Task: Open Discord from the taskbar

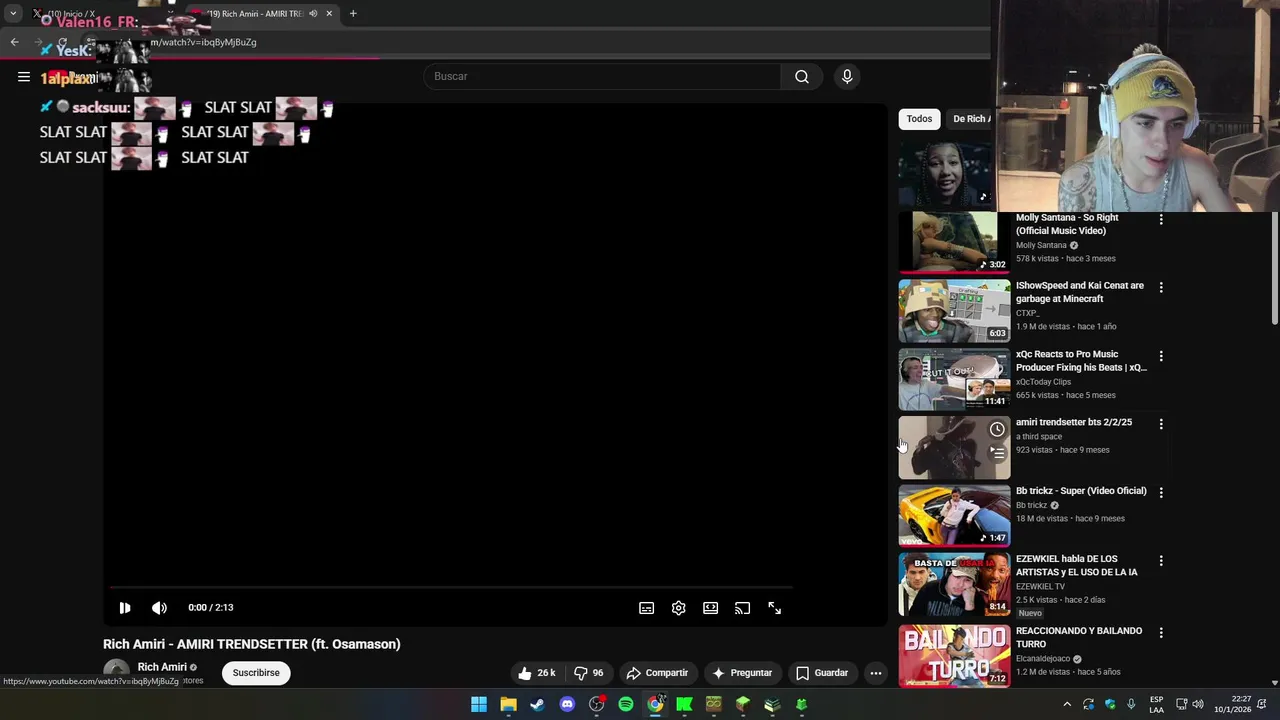Action: pos(567,705)
